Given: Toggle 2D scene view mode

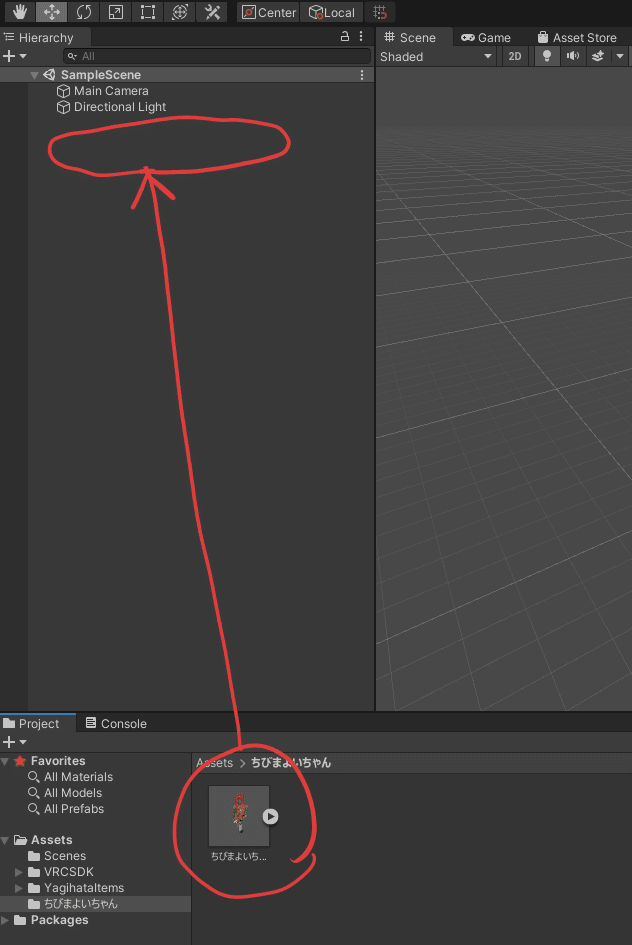Looking at the screenshot, I should (515, 57).
